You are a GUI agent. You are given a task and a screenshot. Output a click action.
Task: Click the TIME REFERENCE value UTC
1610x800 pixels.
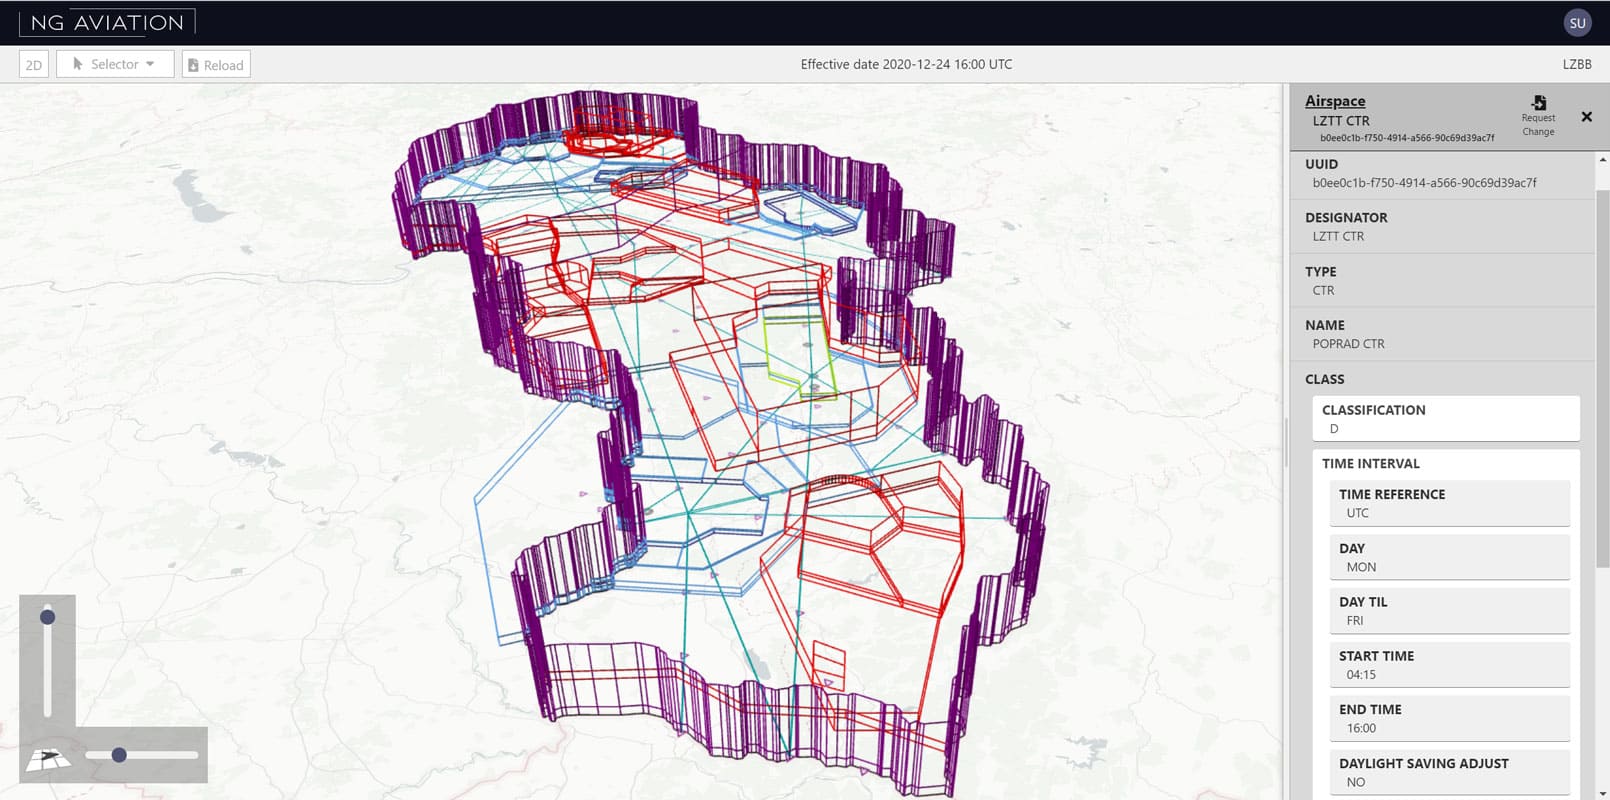point(1357,513)
